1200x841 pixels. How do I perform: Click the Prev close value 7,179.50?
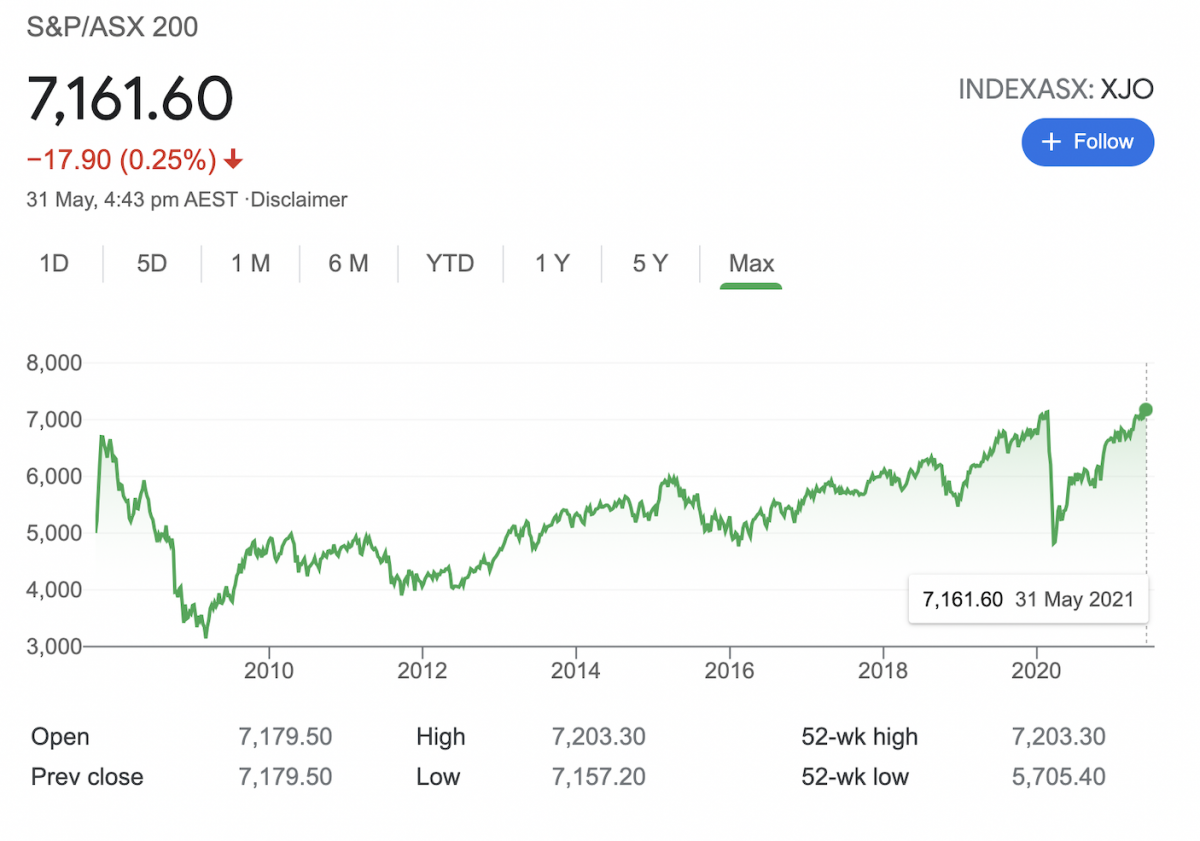tap(285, 777)
